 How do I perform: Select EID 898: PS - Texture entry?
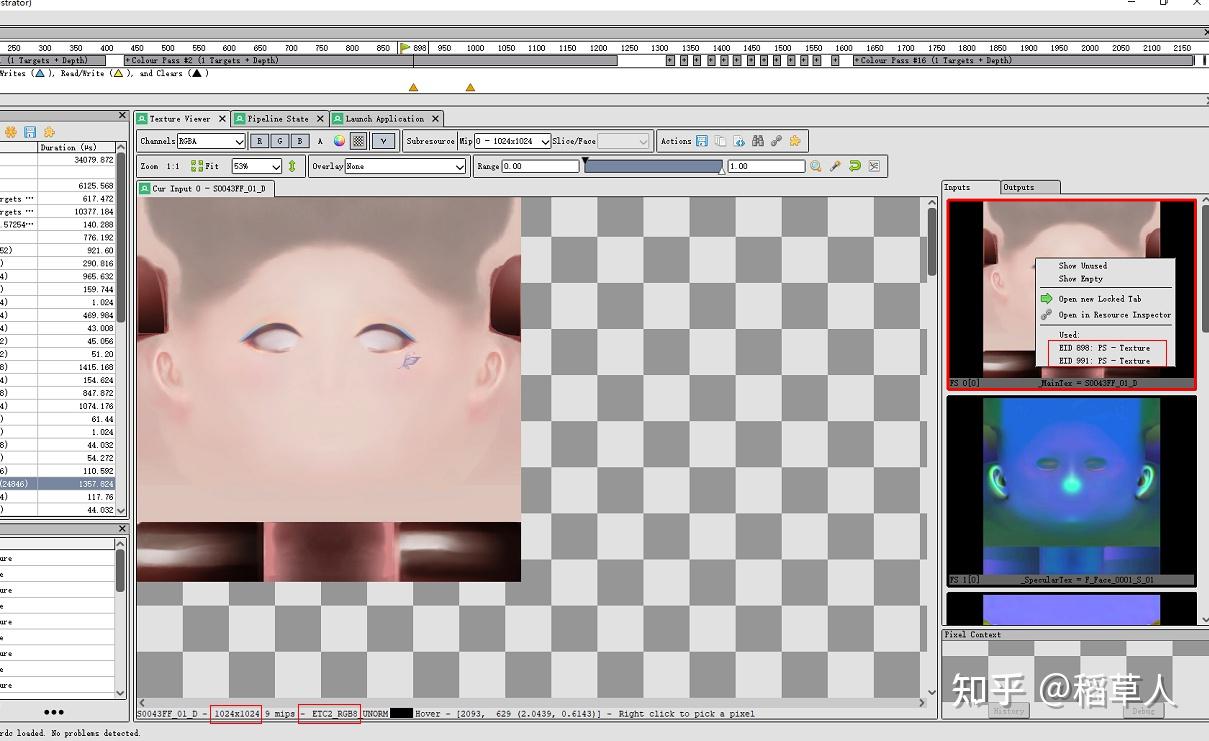click(x=1104, y=348)
